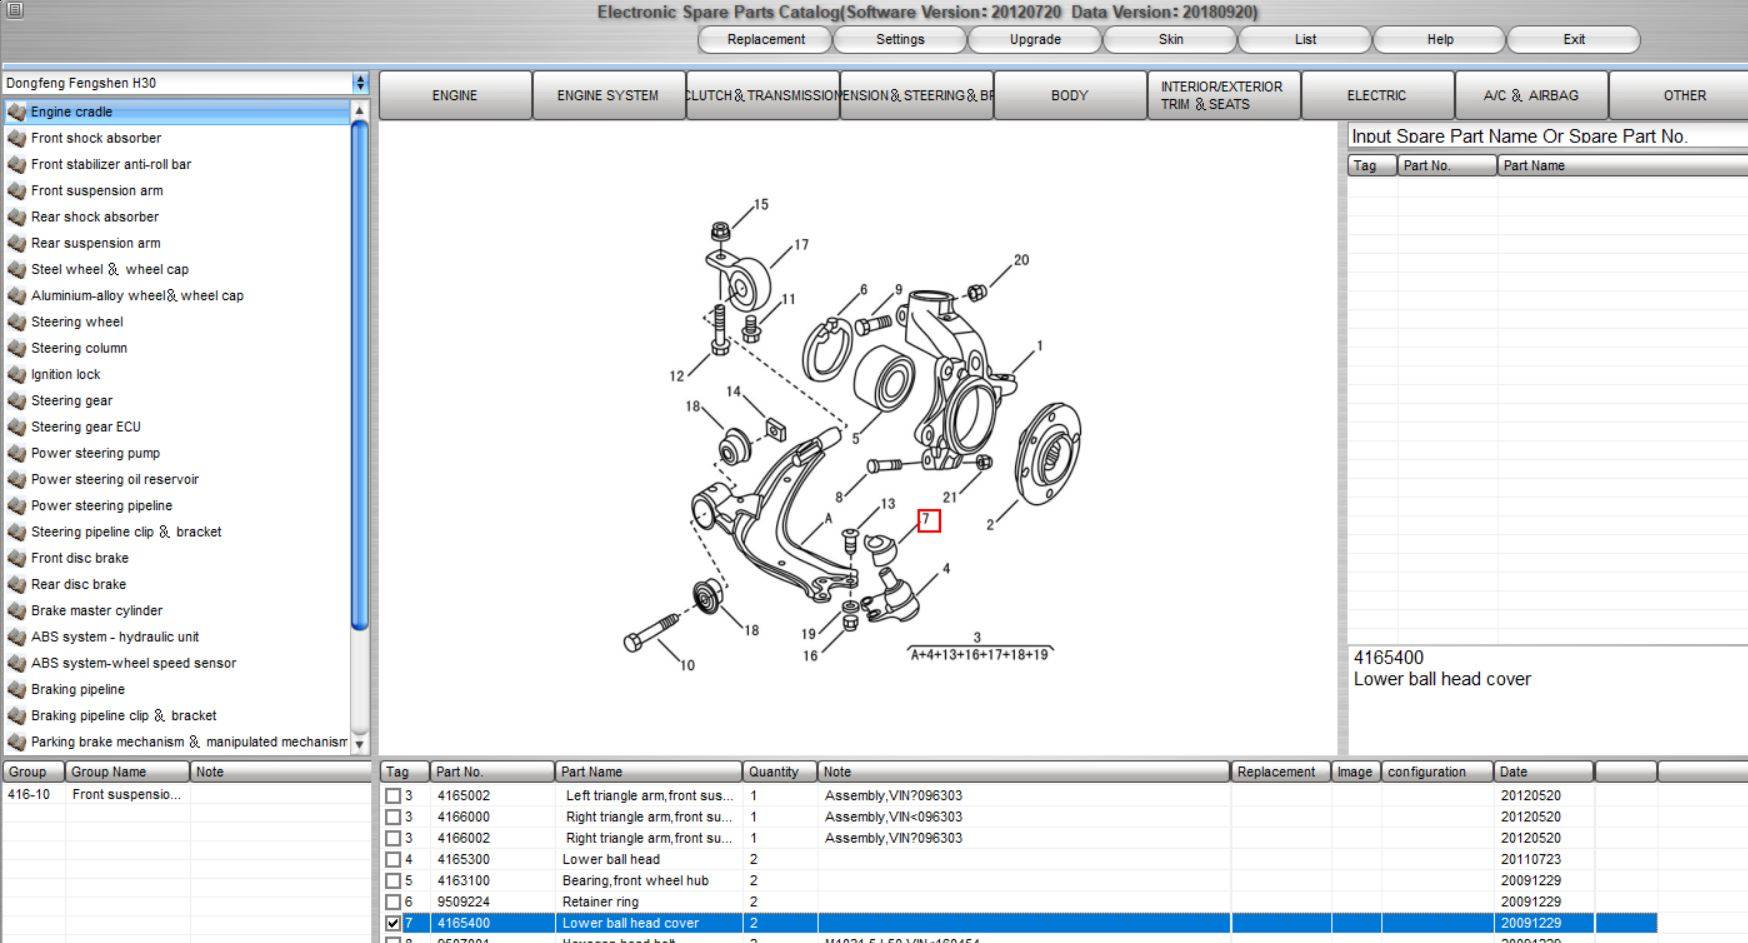Tick the Retainer ring row checkbox

393,902
